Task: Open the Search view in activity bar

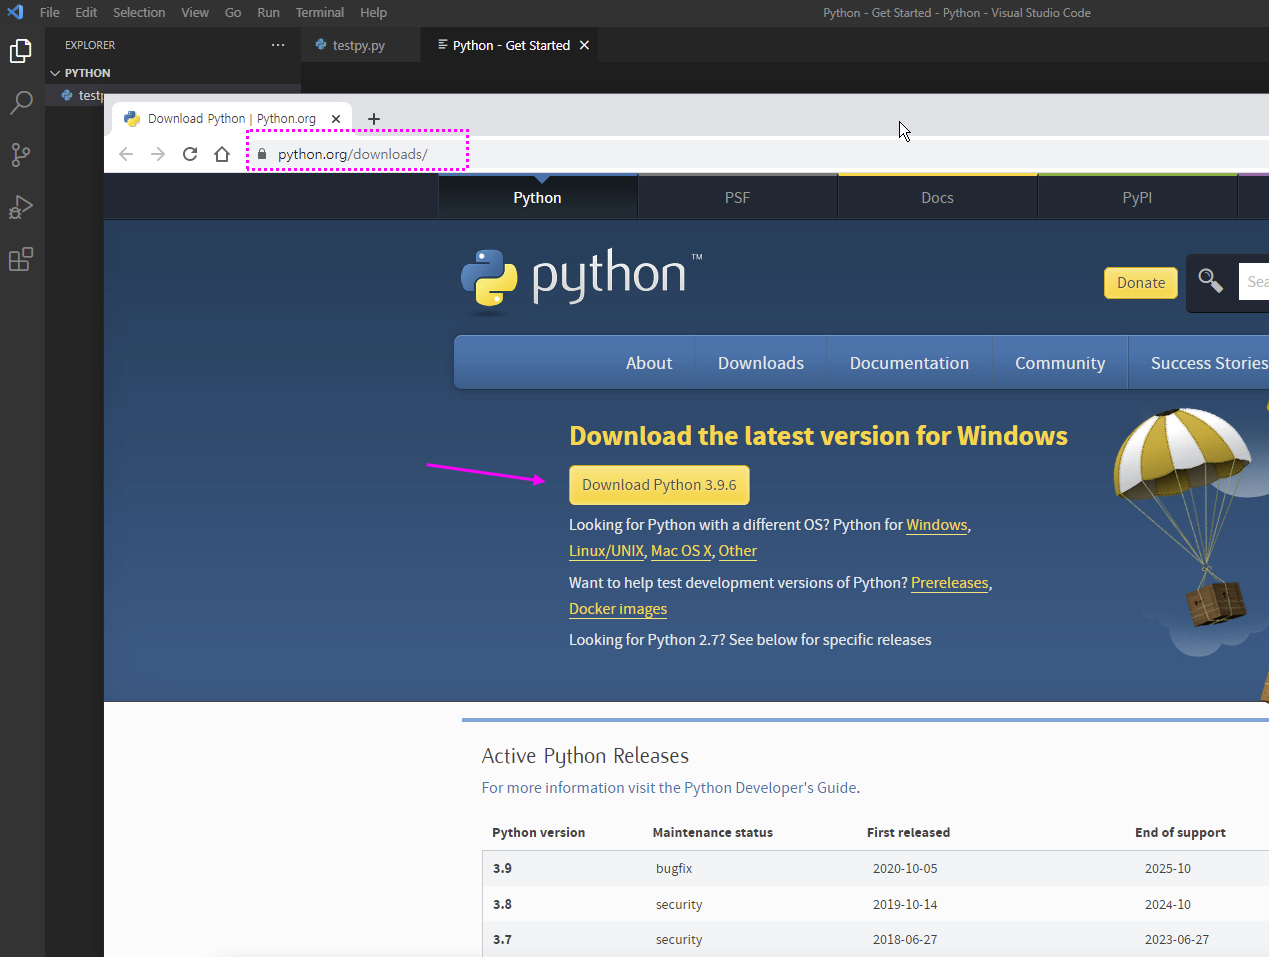Action: [x=21, y=103]
